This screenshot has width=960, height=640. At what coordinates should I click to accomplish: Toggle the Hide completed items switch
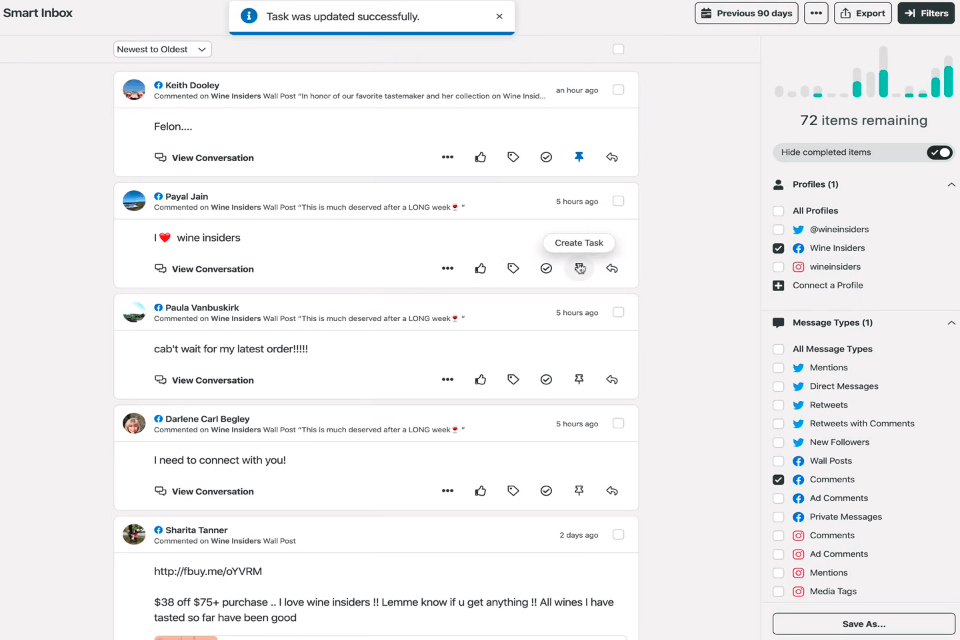tap(939, 152)
